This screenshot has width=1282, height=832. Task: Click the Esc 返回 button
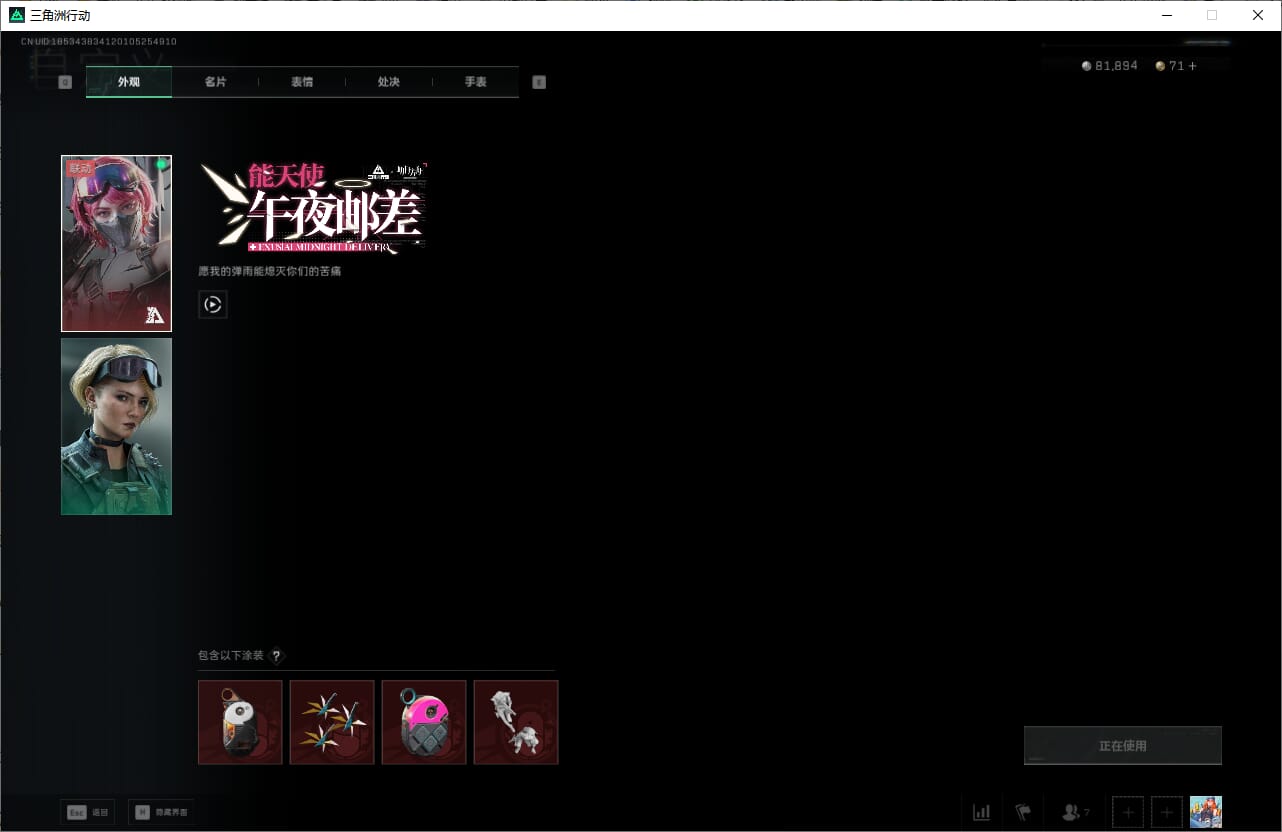(x=88, y=813)
